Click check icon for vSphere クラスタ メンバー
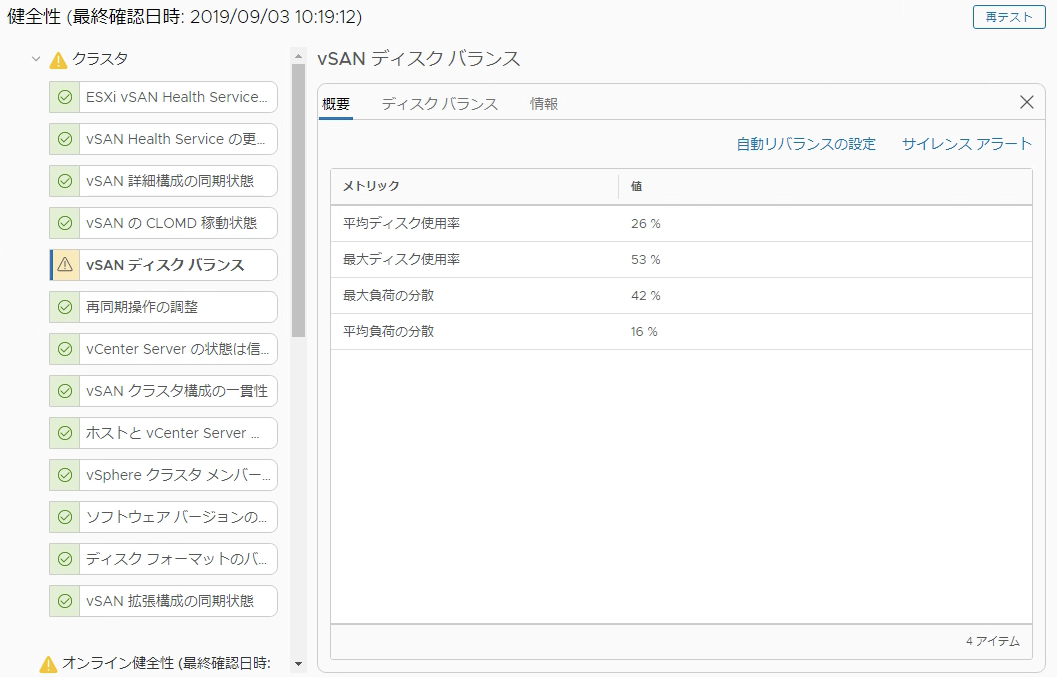 click(65, 475)
